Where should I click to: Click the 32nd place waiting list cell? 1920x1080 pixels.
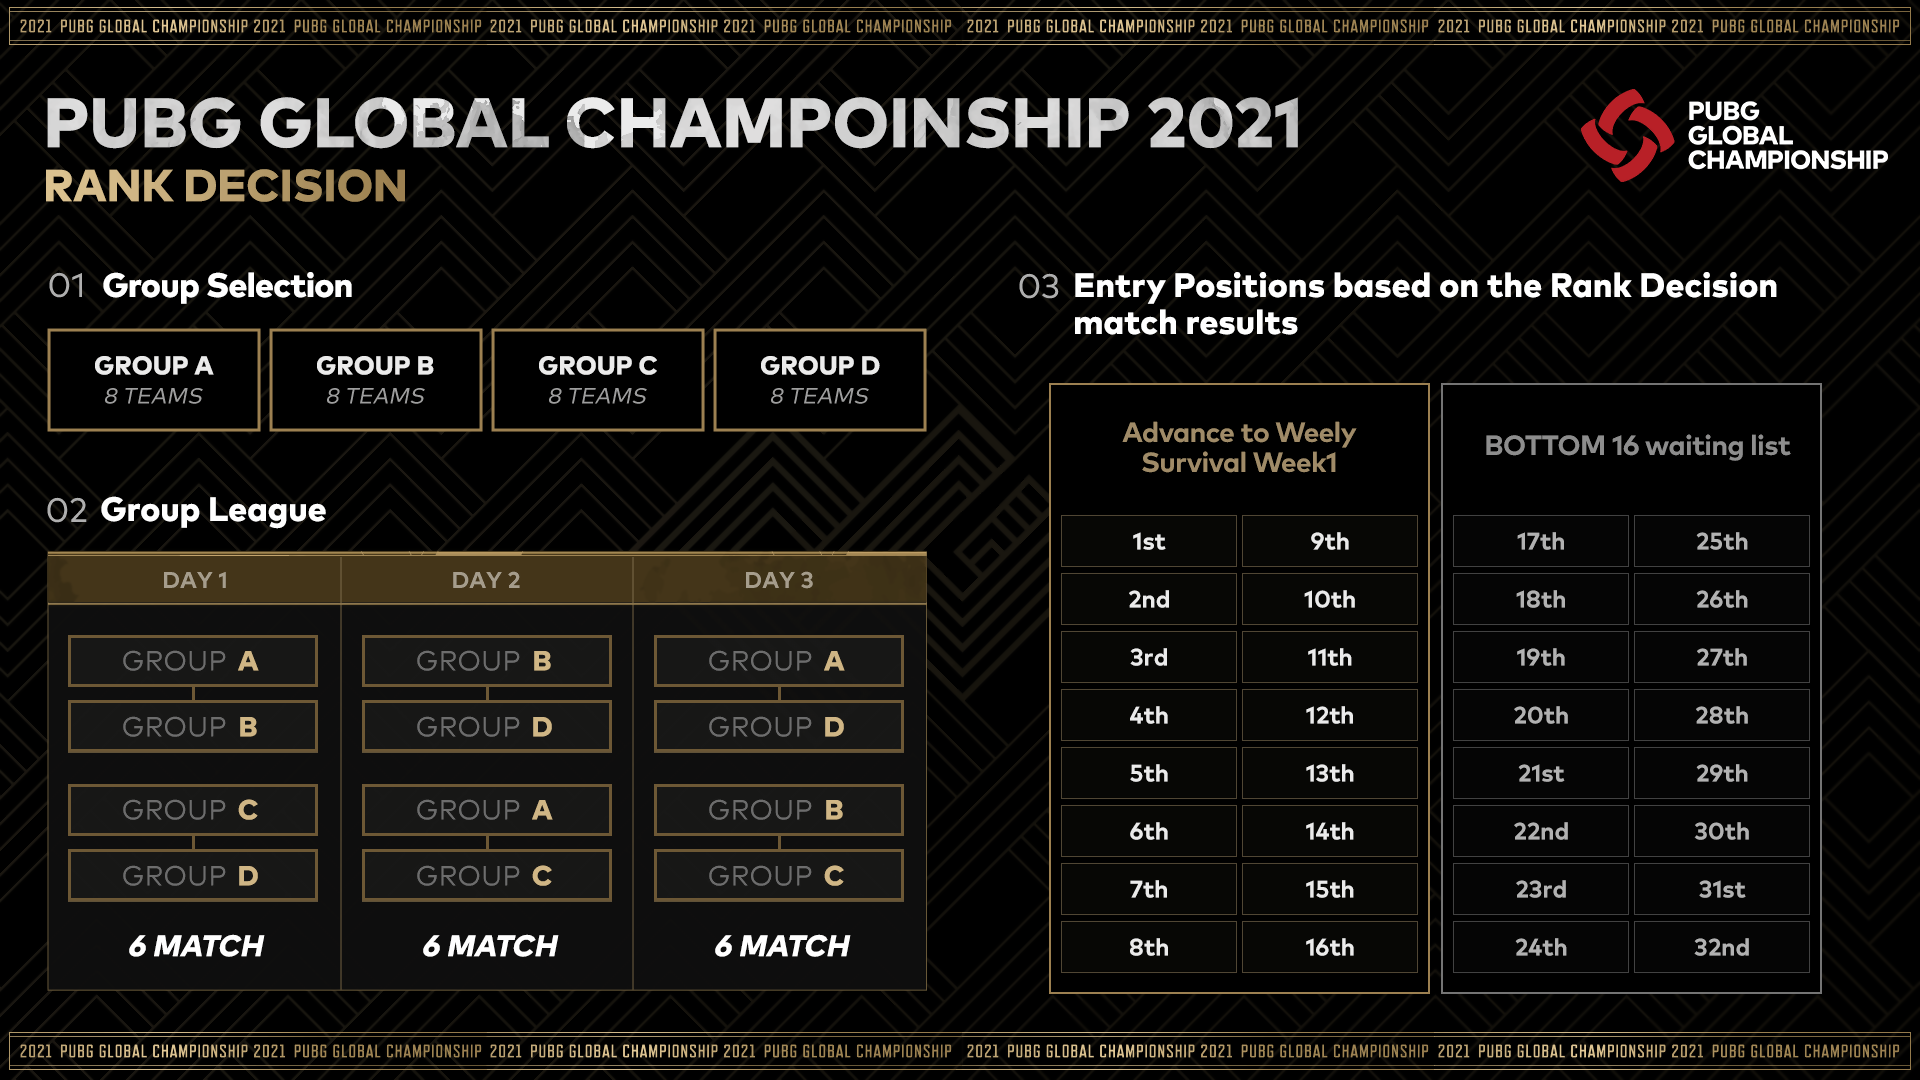1721,947
